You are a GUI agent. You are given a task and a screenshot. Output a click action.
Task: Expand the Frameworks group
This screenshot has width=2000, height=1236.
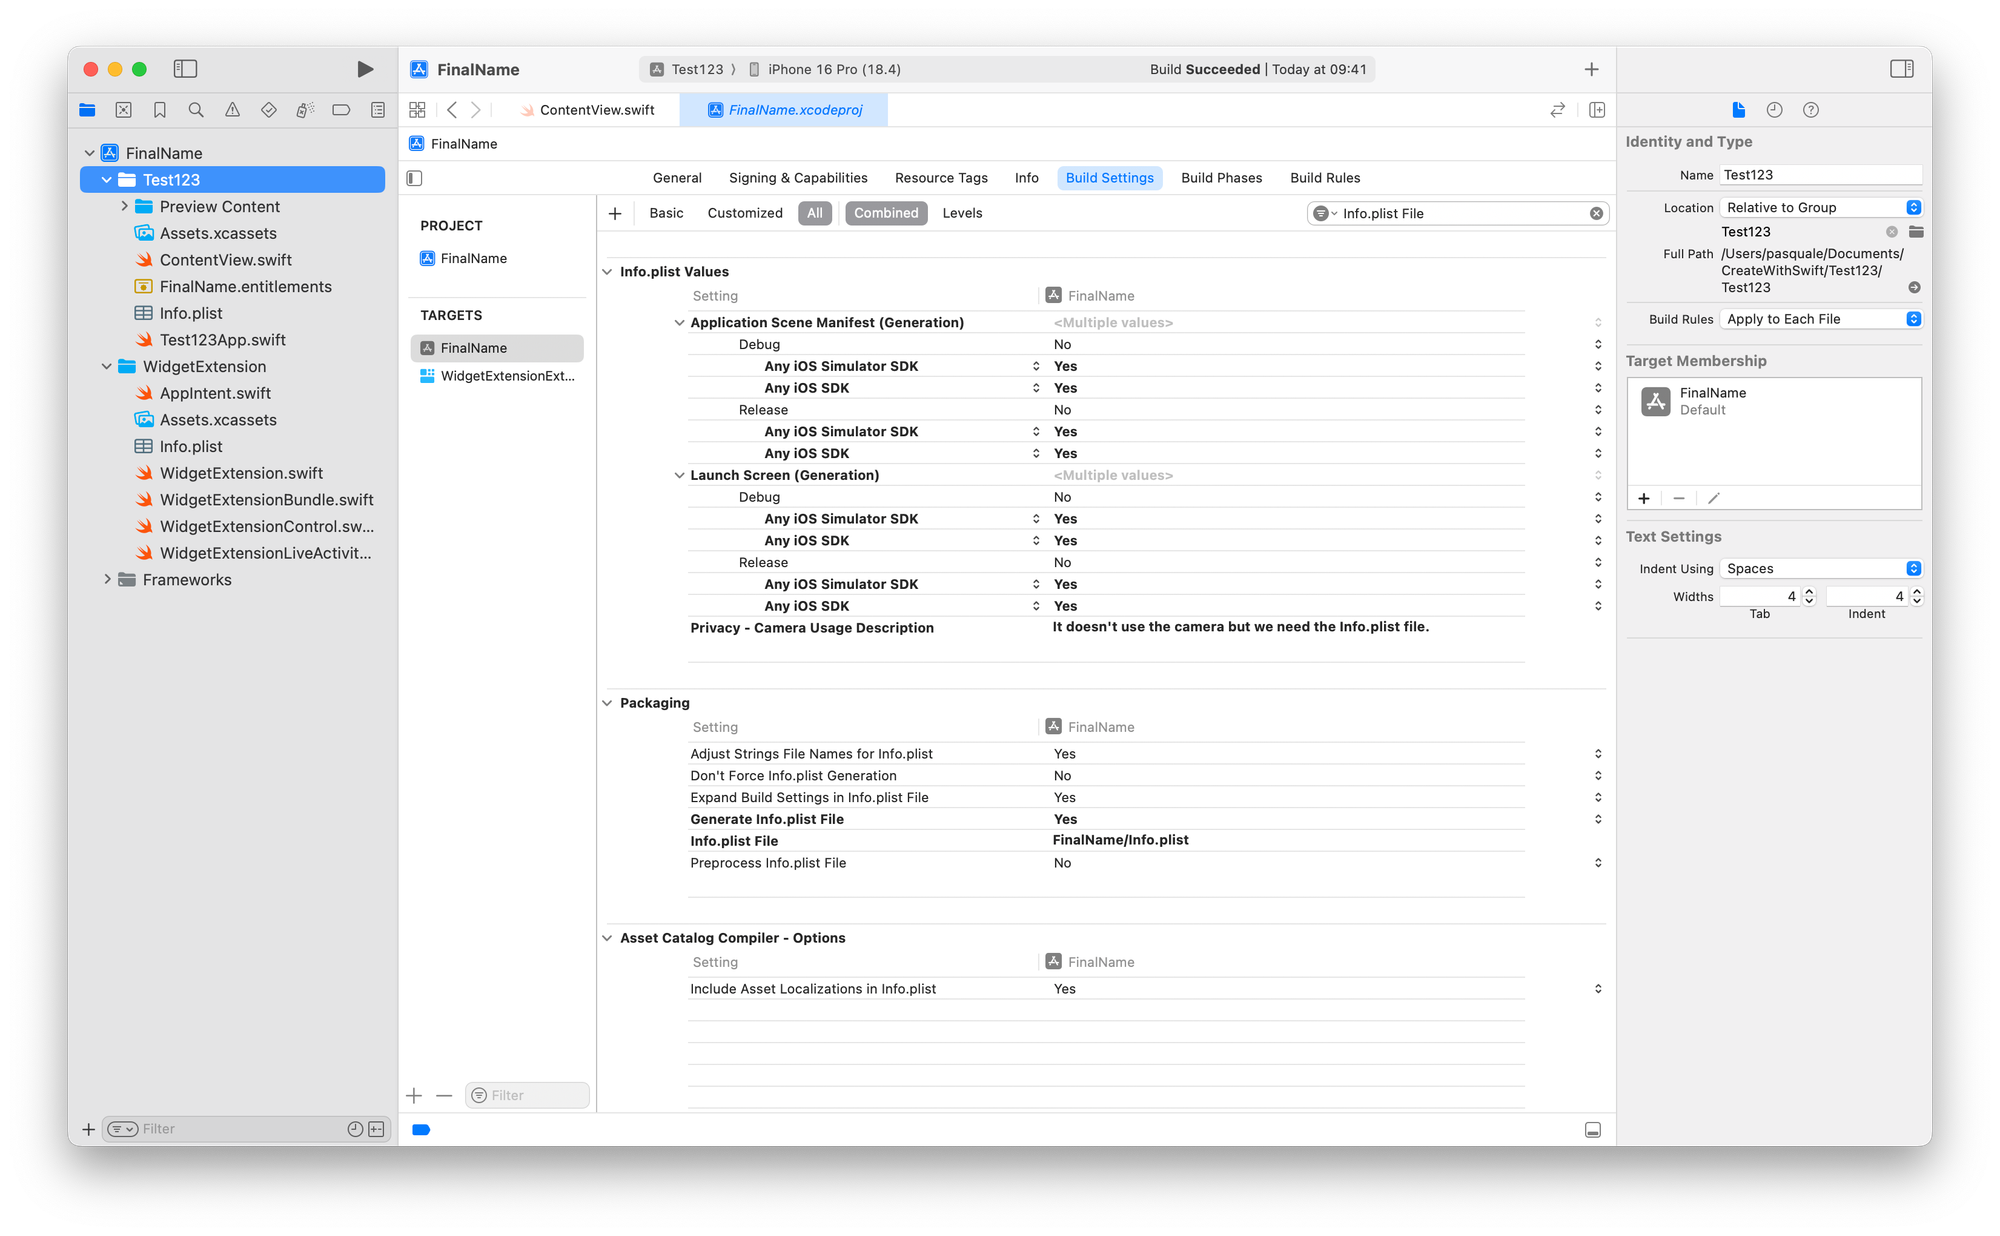click(x=107, y=579)
